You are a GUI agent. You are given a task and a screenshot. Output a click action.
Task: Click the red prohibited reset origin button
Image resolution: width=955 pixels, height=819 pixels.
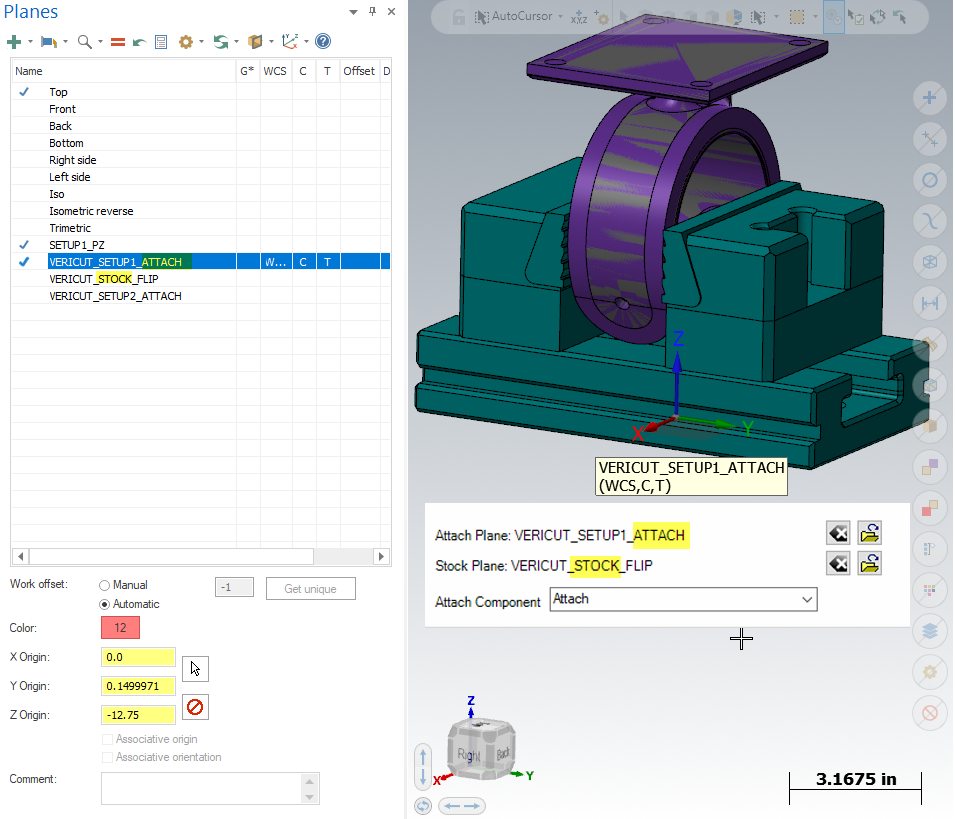pyautogui.click(x=196, y=707)
